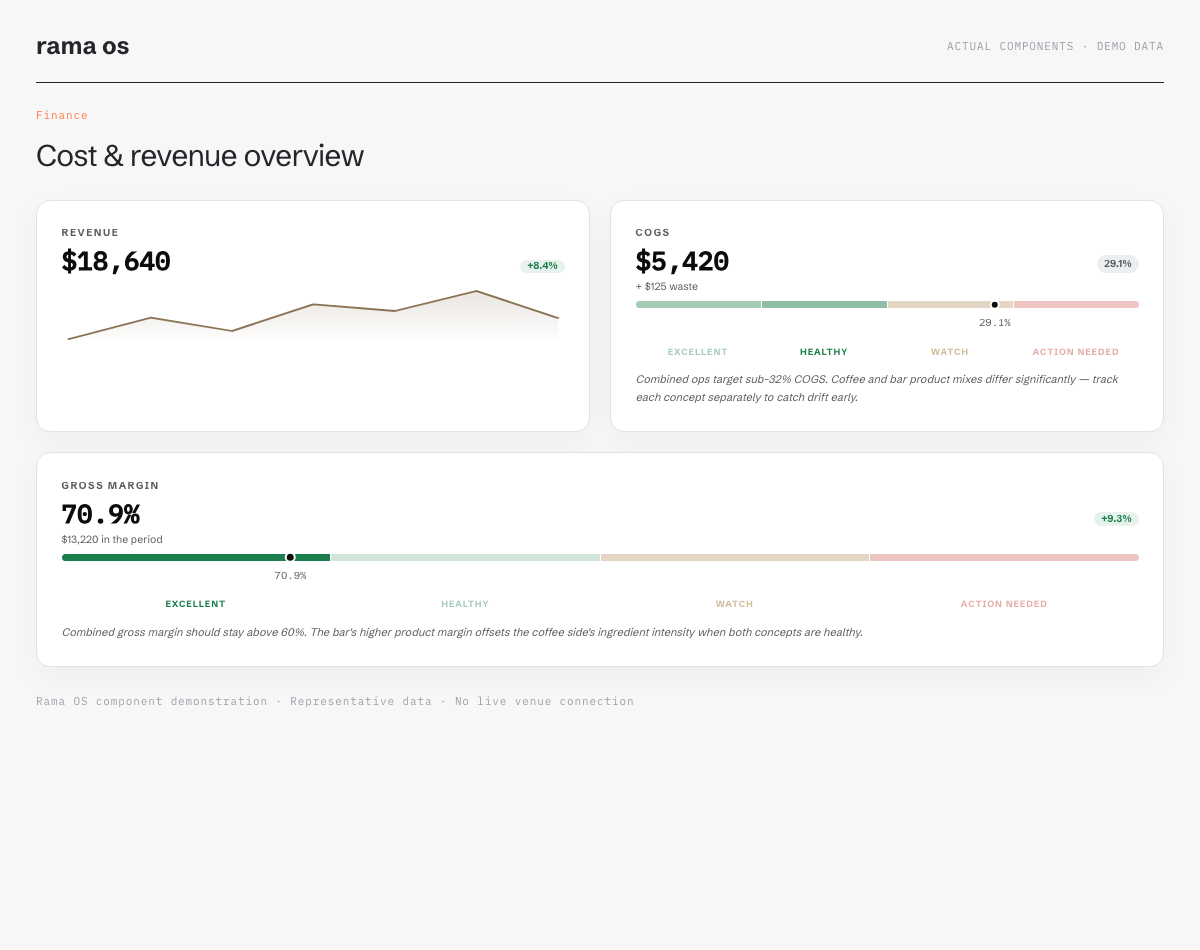Click the $5,420 COGS value

pos(682,262)
